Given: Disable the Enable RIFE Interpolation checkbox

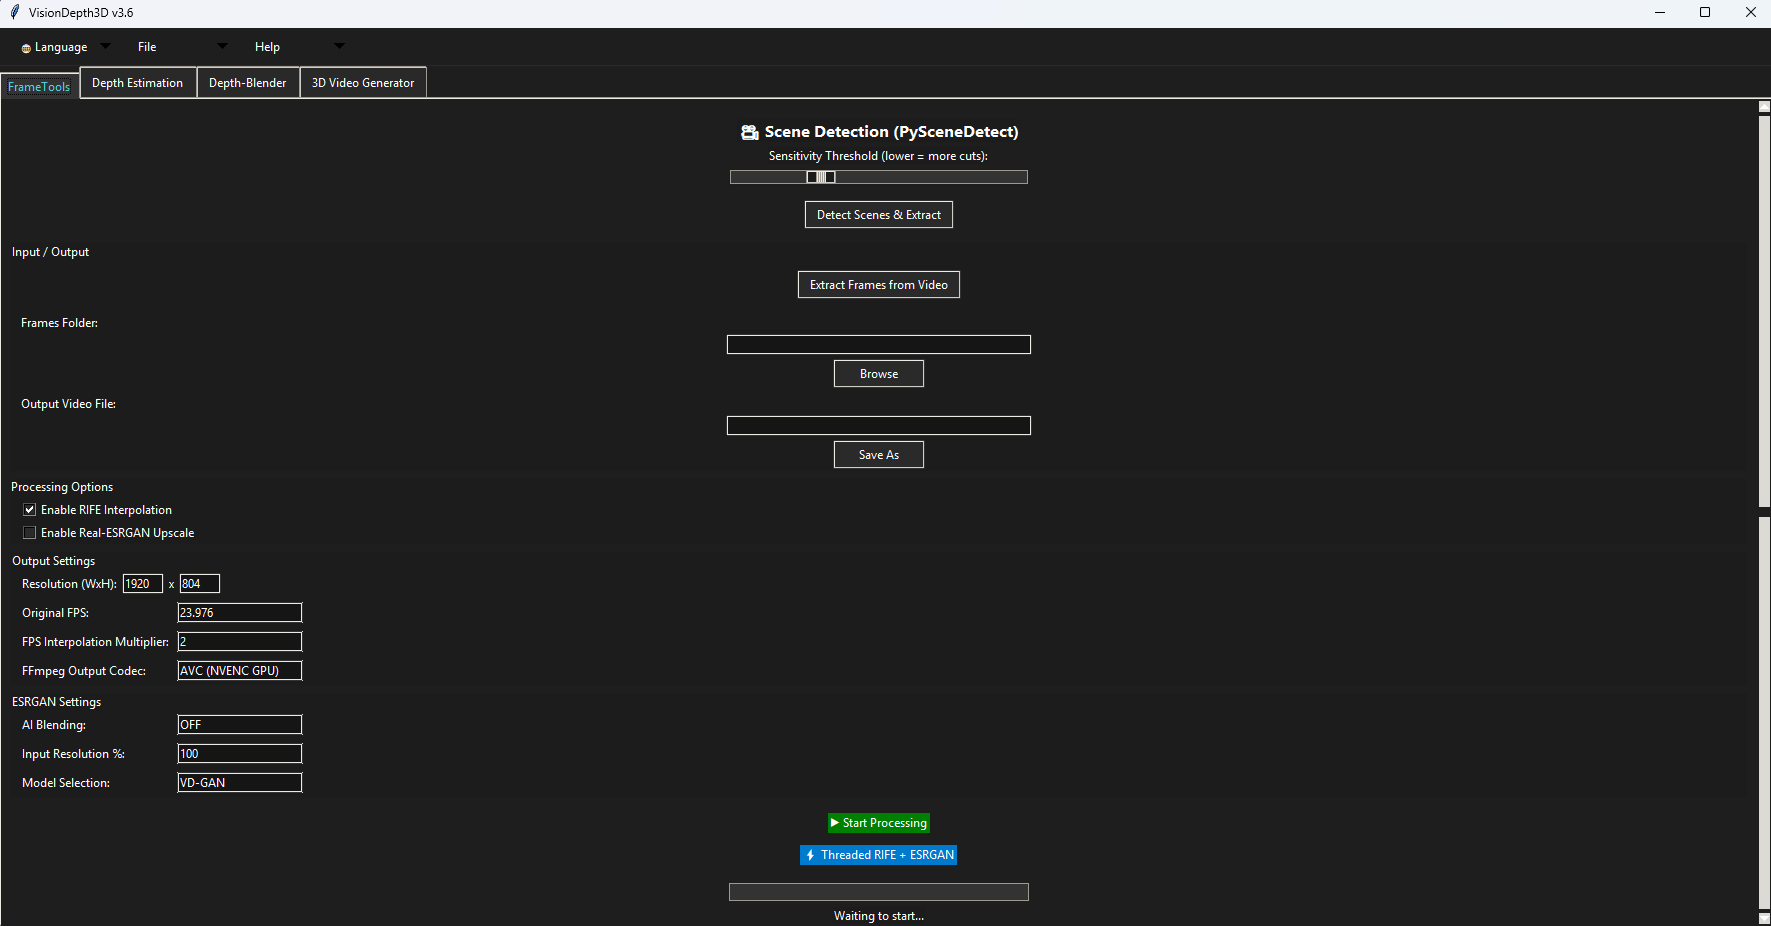Looking at the screenshot, I should (30, 510).
